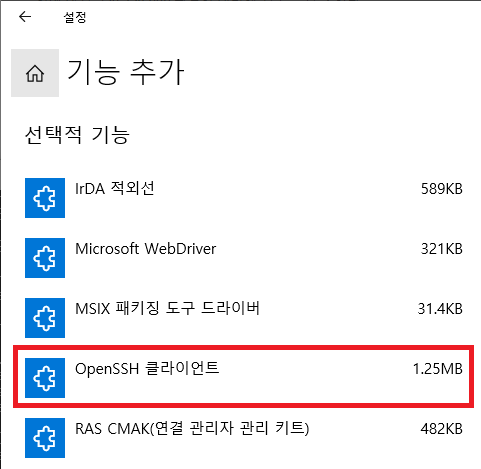
Task: Select the Microsoft WebDriver feature name
Action: point(146,249)
